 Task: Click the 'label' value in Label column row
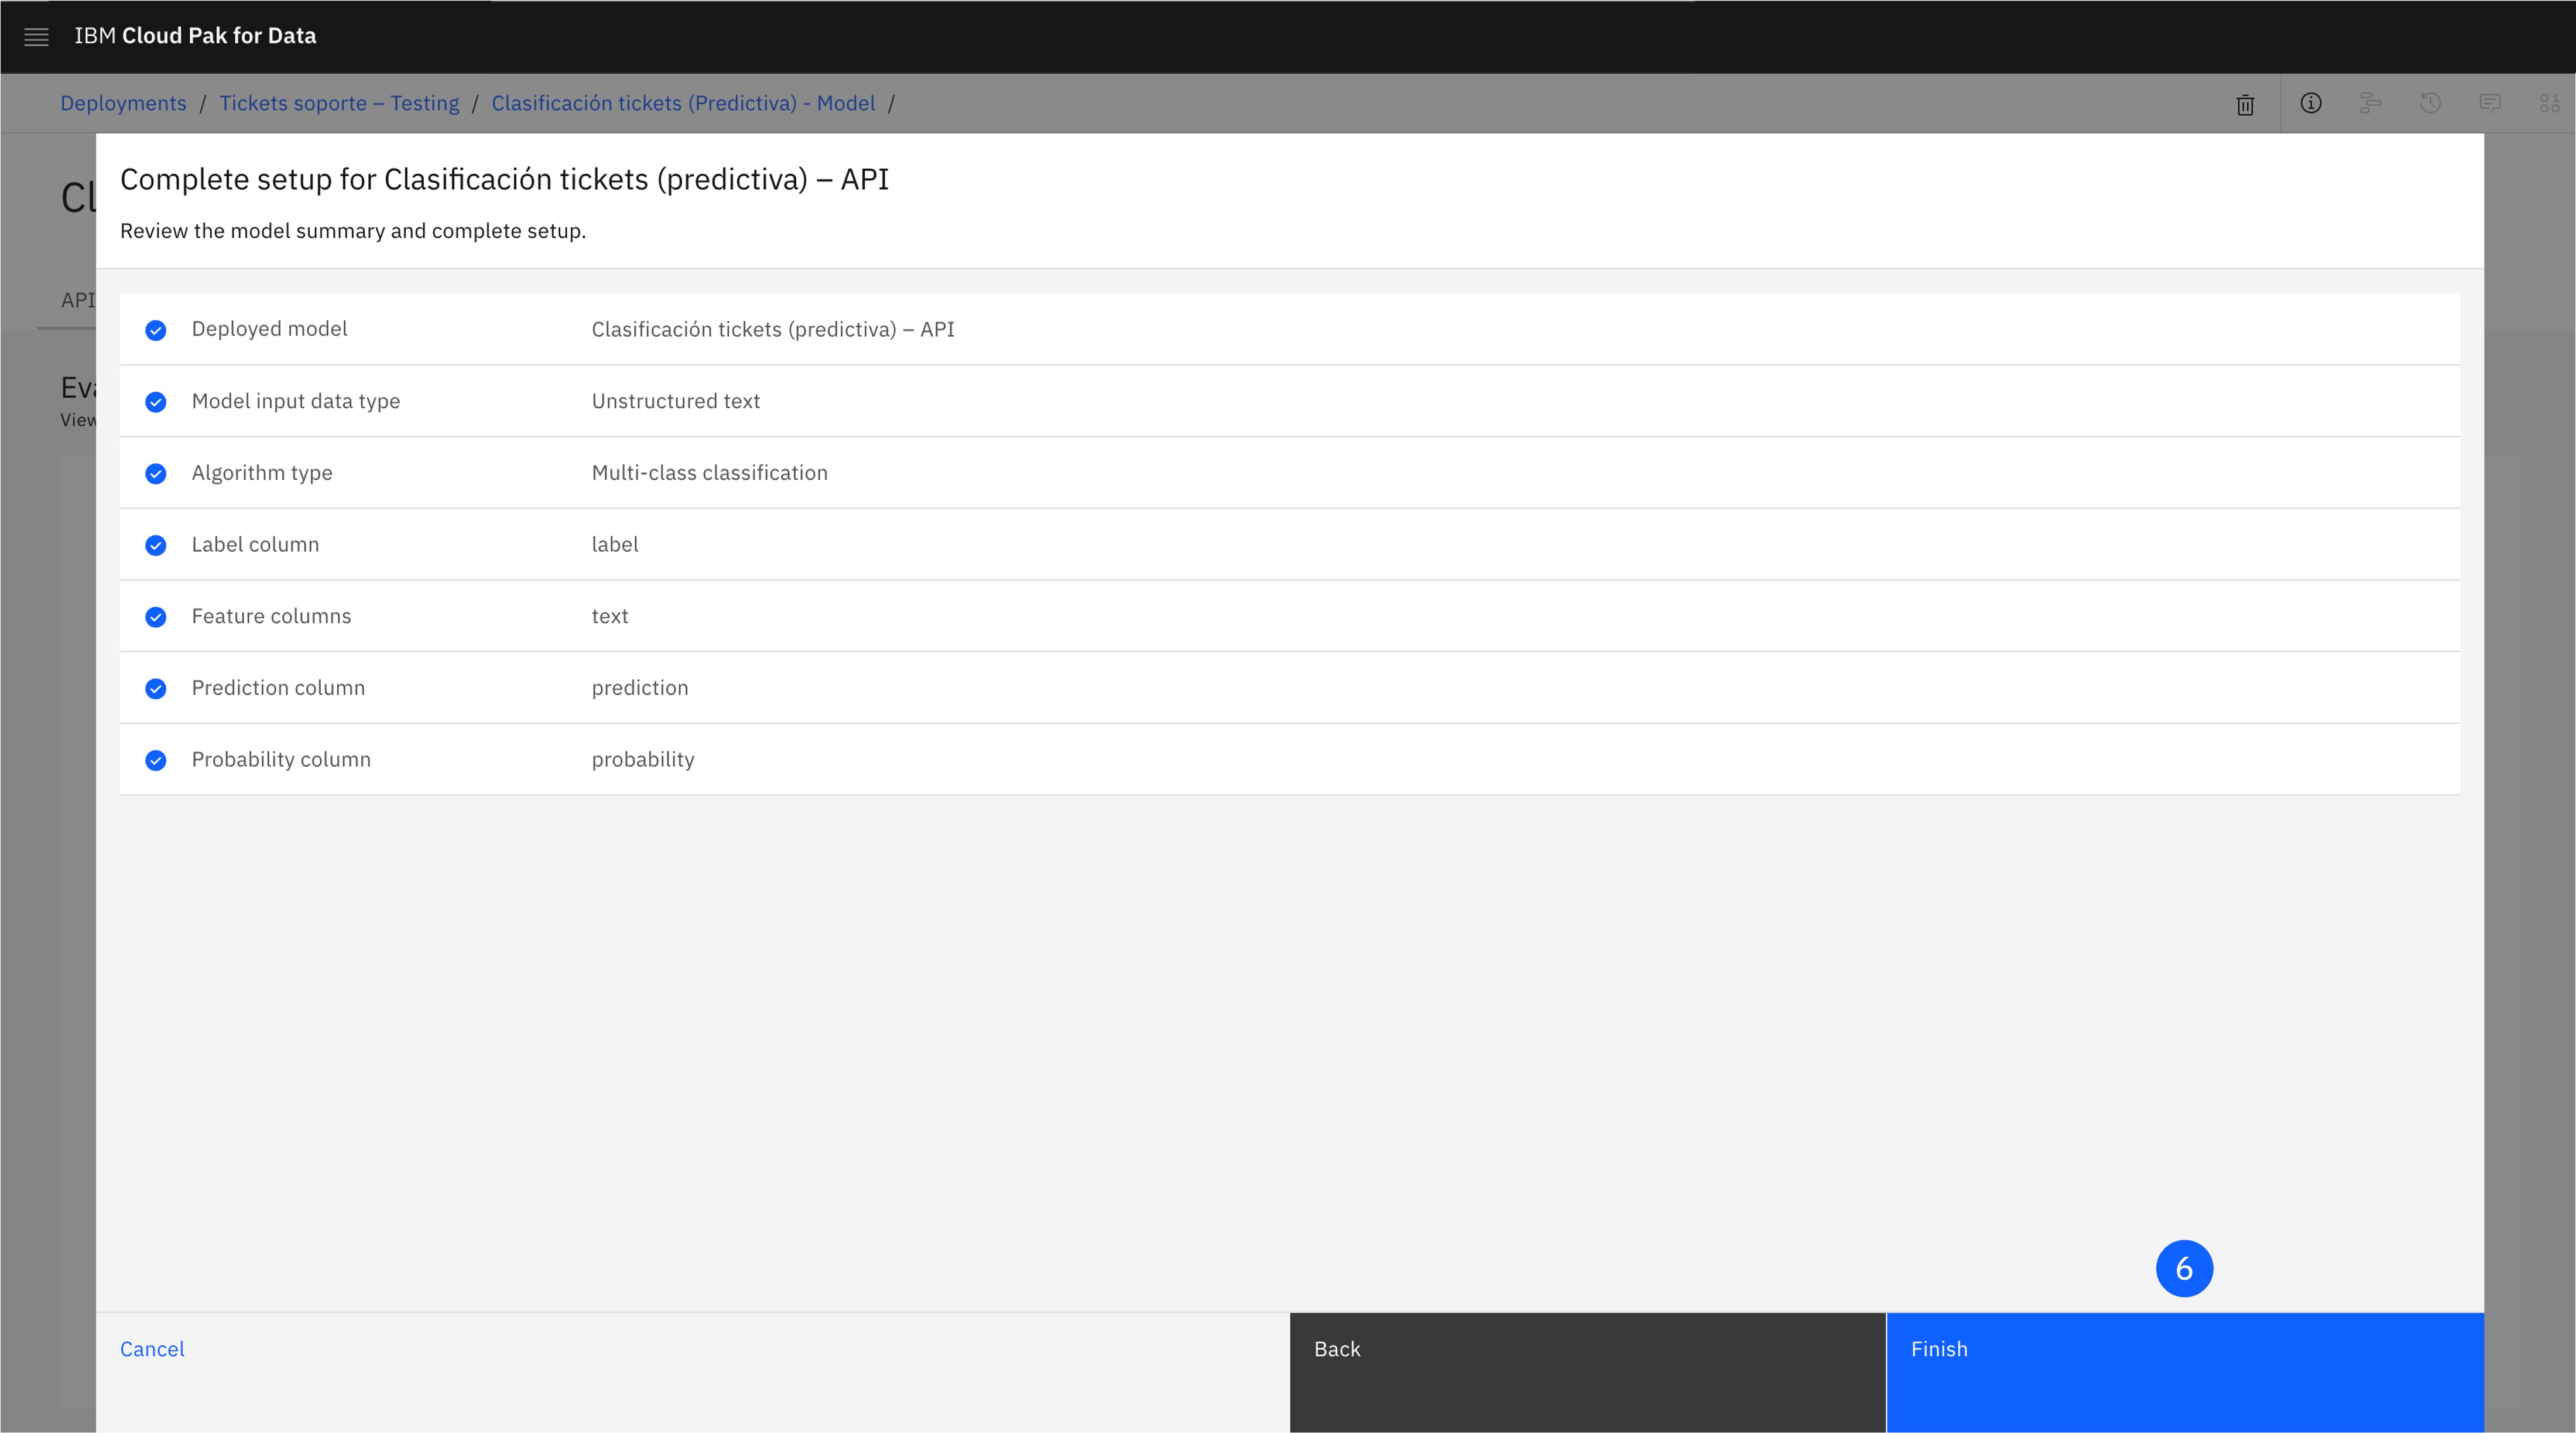[x=615, y=544]
